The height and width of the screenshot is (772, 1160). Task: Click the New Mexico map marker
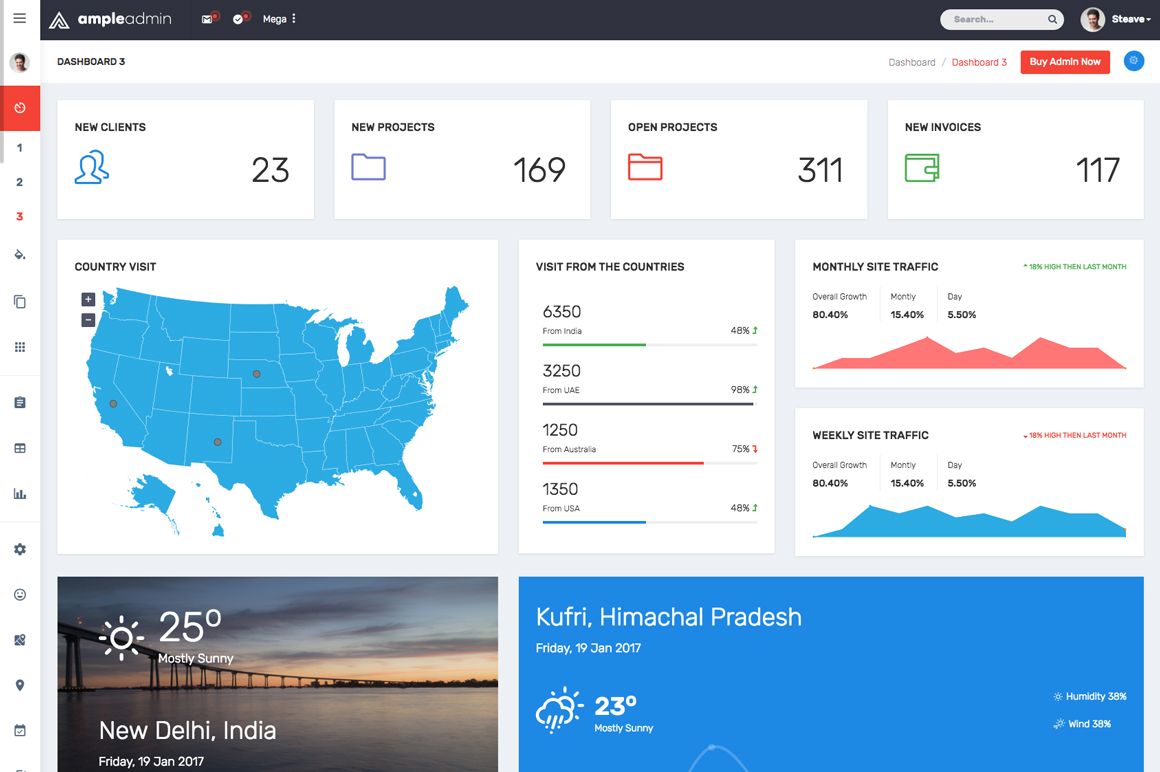(218, 442)
